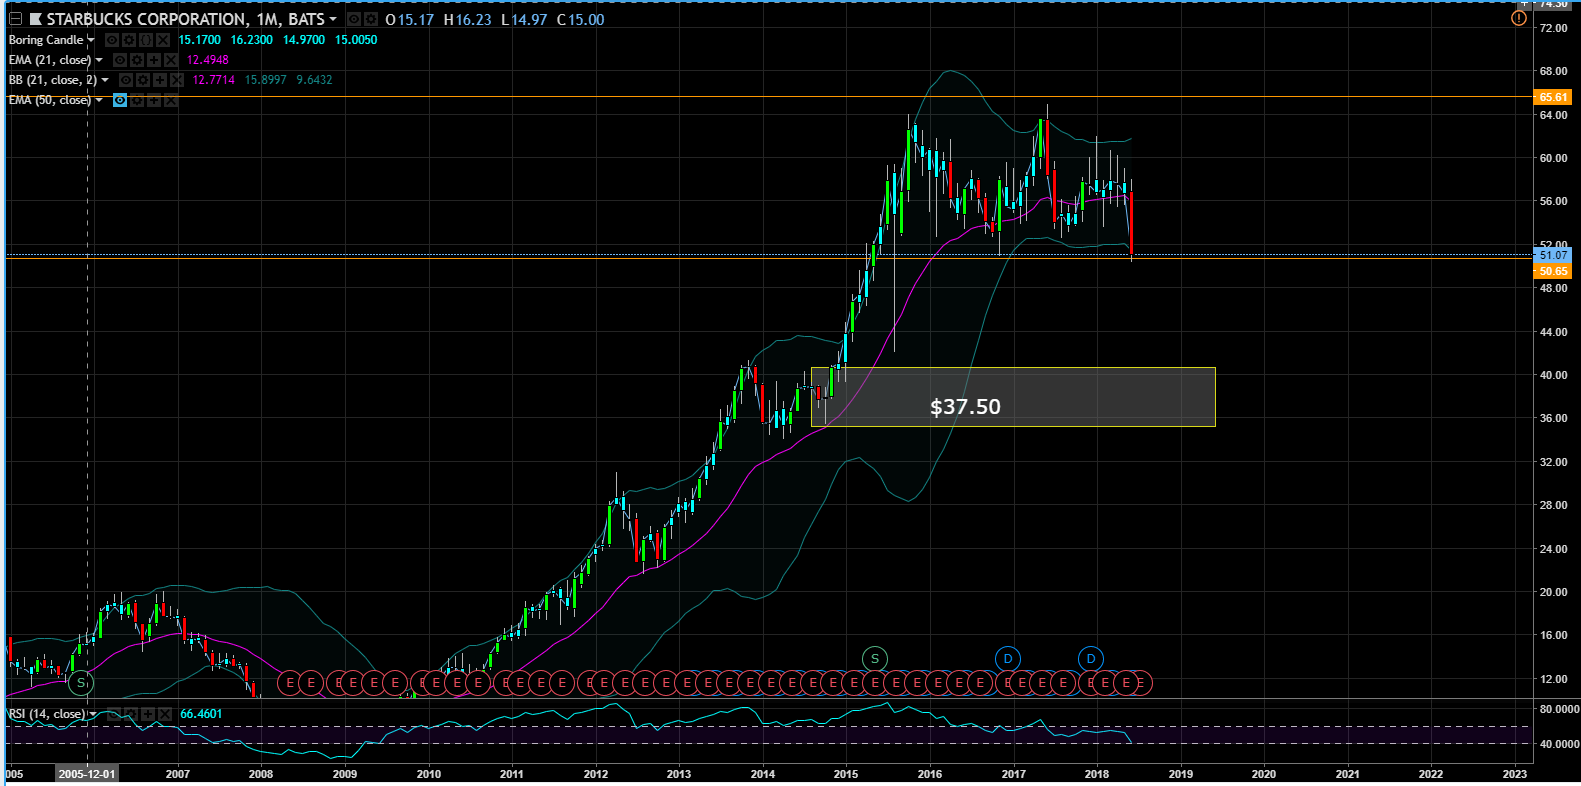Click the 2023 label on the time axis
The width and height of the screenshot is (1581, 786).
pos(1515,774)
